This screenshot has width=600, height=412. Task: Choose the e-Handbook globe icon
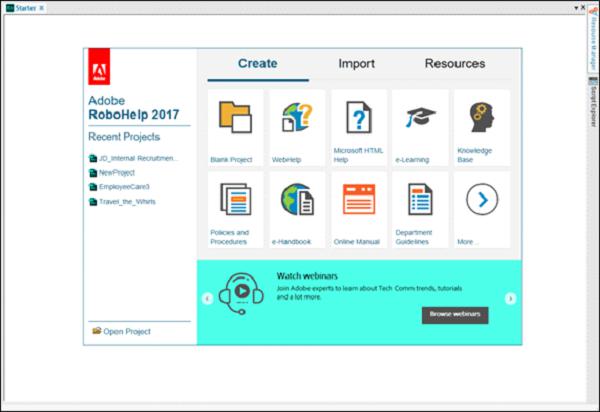[x=297, y=199]
